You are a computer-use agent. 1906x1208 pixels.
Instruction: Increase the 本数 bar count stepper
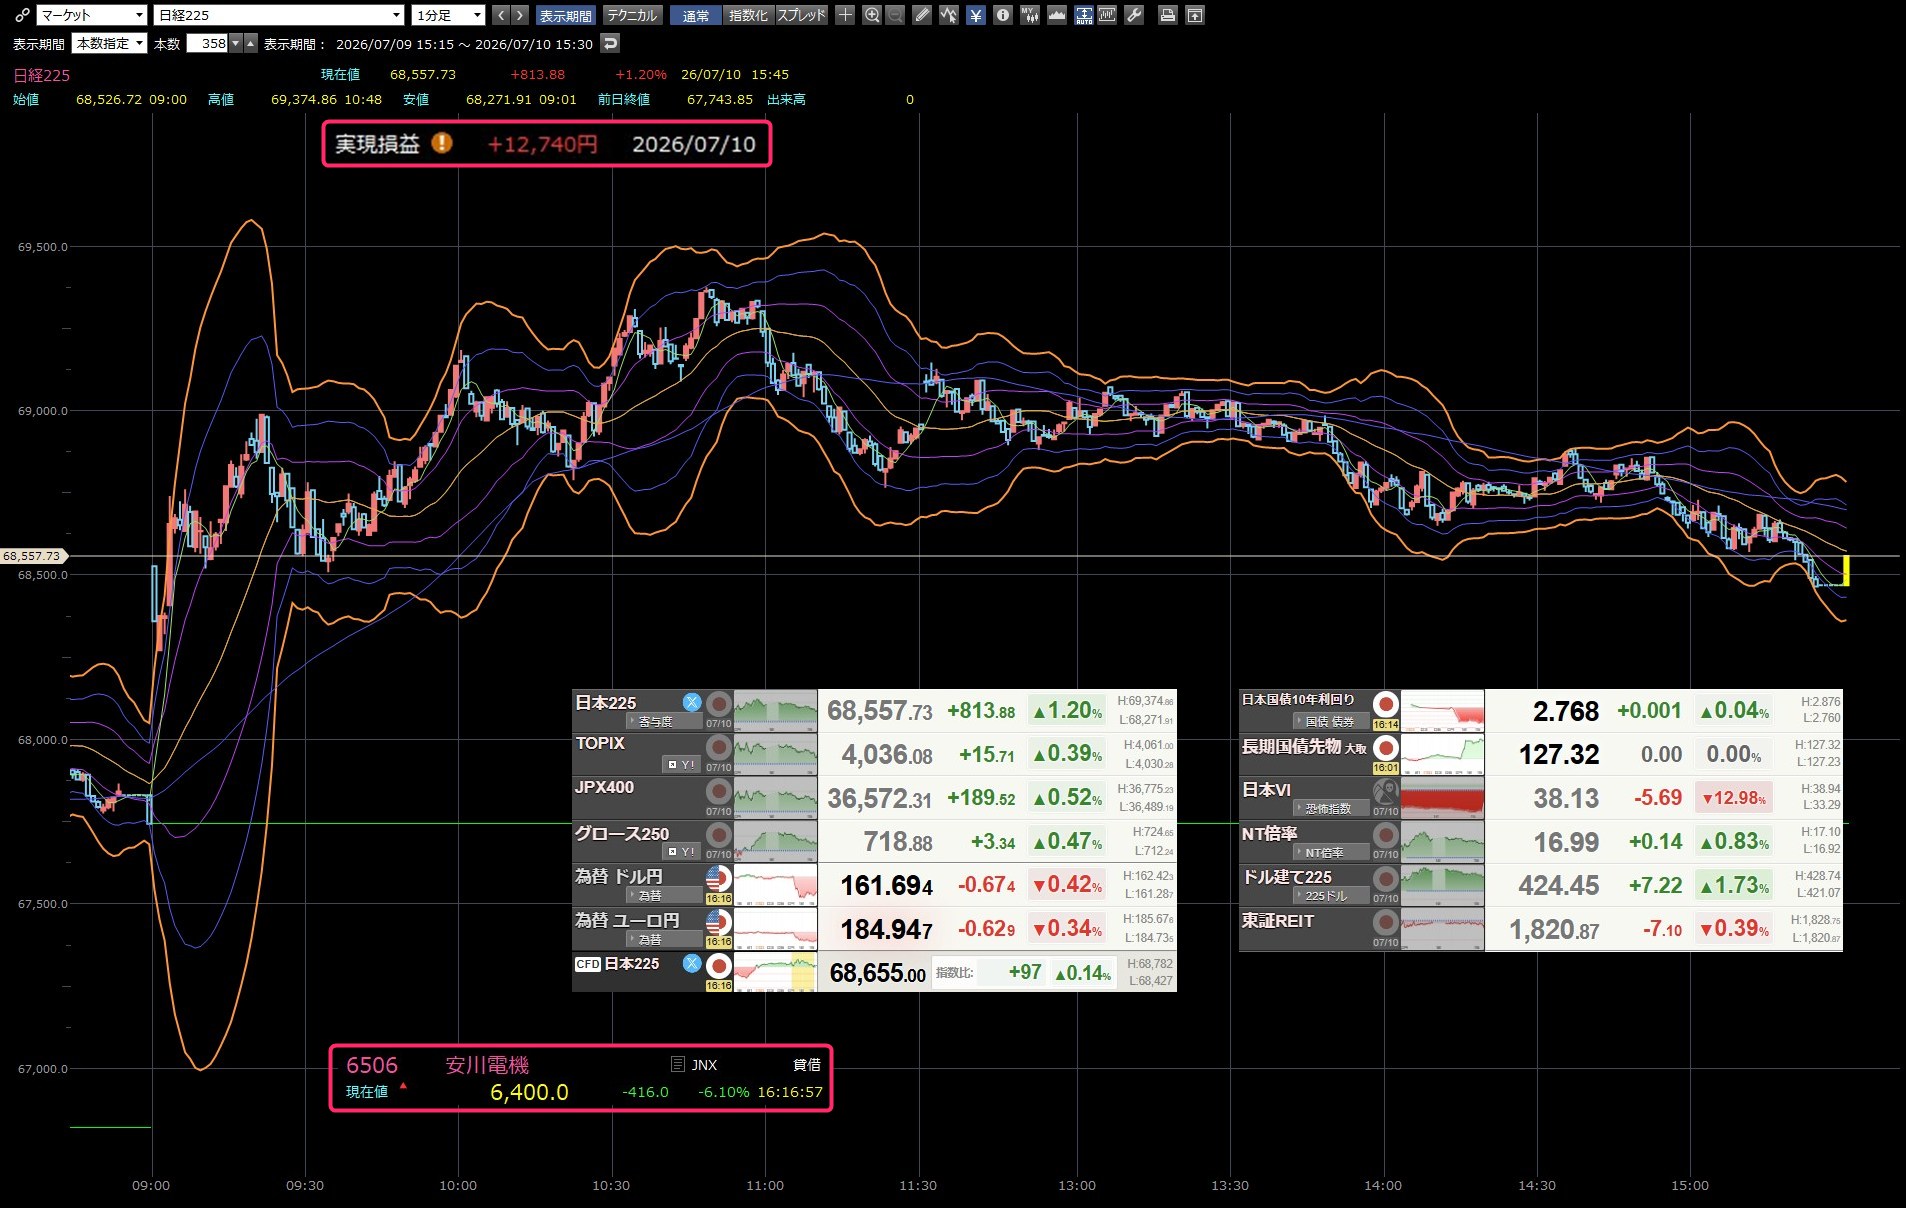(x=251, y=43)
